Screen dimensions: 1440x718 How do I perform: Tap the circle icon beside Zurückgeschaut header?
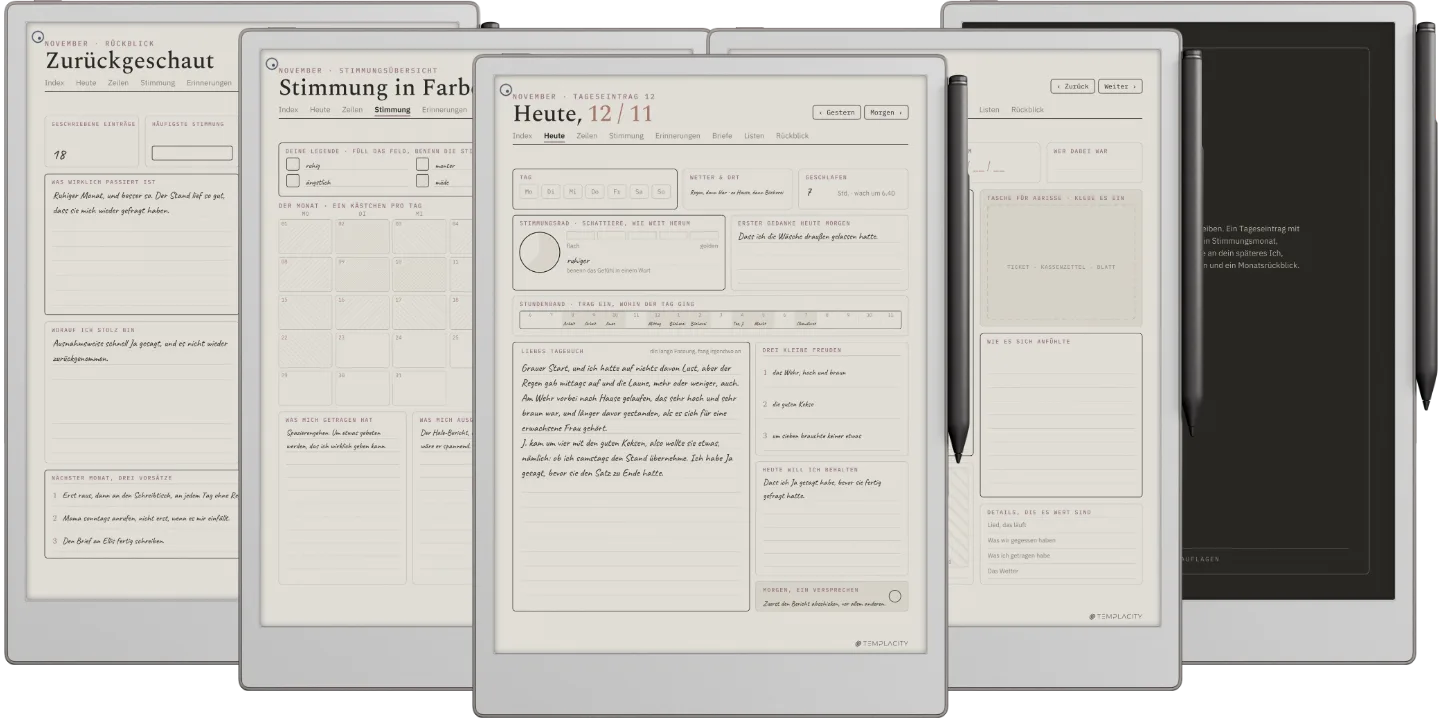(x=39, y=37)
